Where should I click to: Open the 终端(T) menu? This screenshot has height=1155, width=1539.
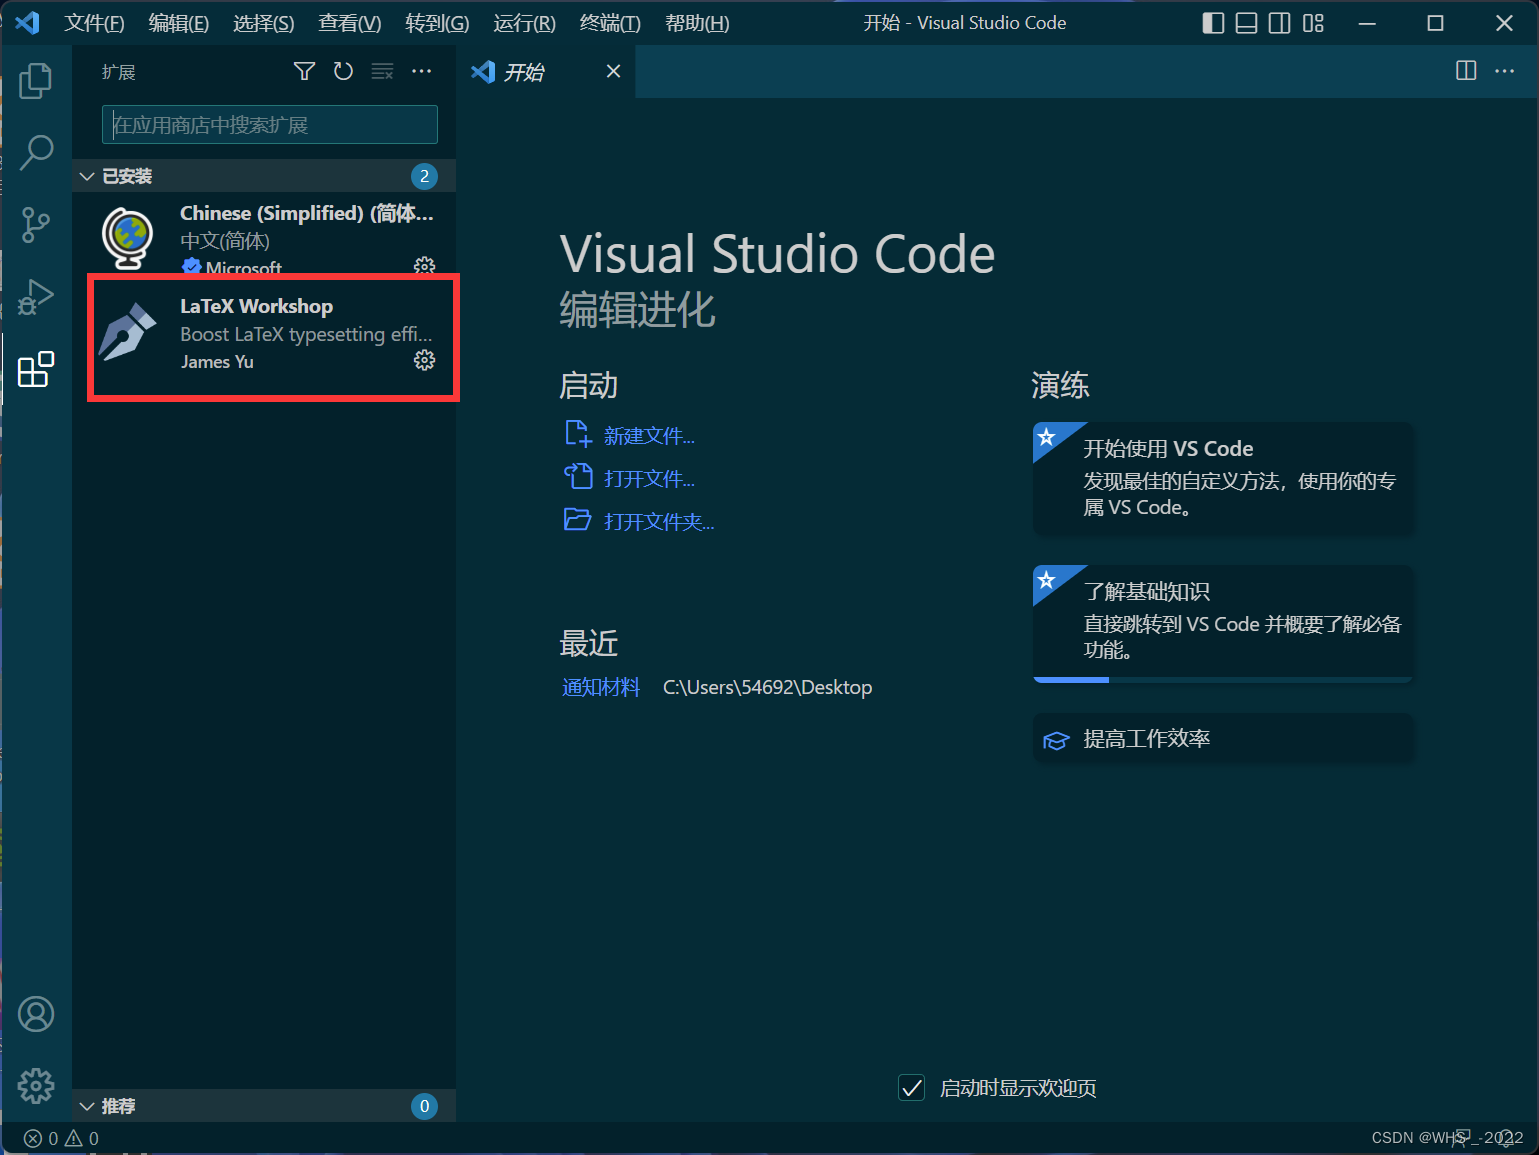[610, 22]
